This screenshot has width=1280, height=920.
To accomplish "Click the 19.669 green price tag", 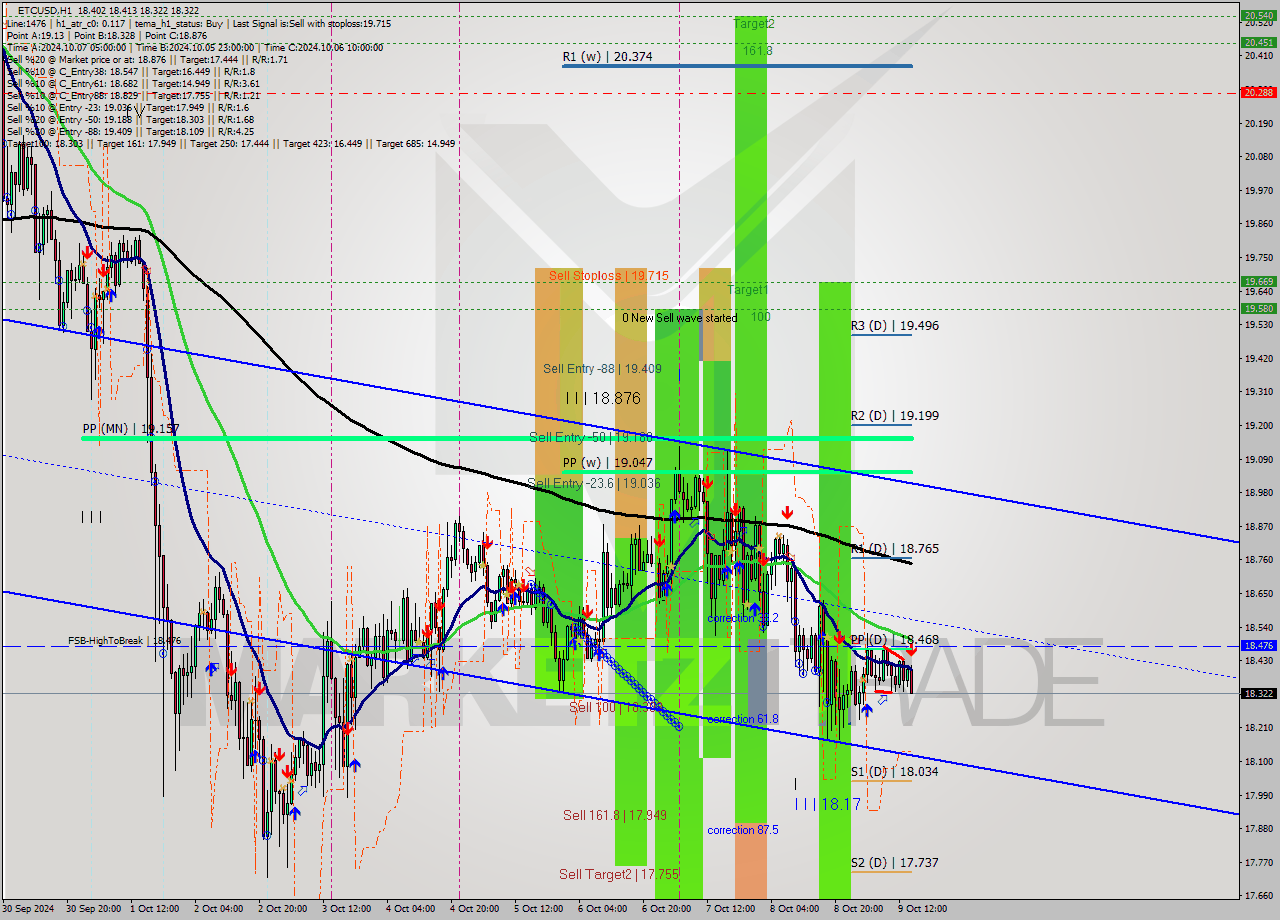I will pyautogui.click(x=1258, y=281).
